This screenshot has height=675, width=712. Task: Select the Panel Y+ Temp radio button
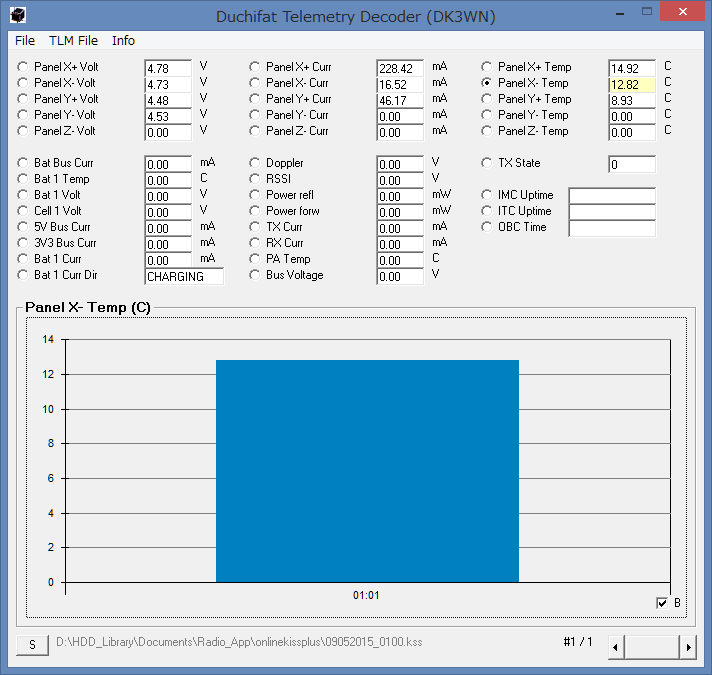(x=486, y=99)
